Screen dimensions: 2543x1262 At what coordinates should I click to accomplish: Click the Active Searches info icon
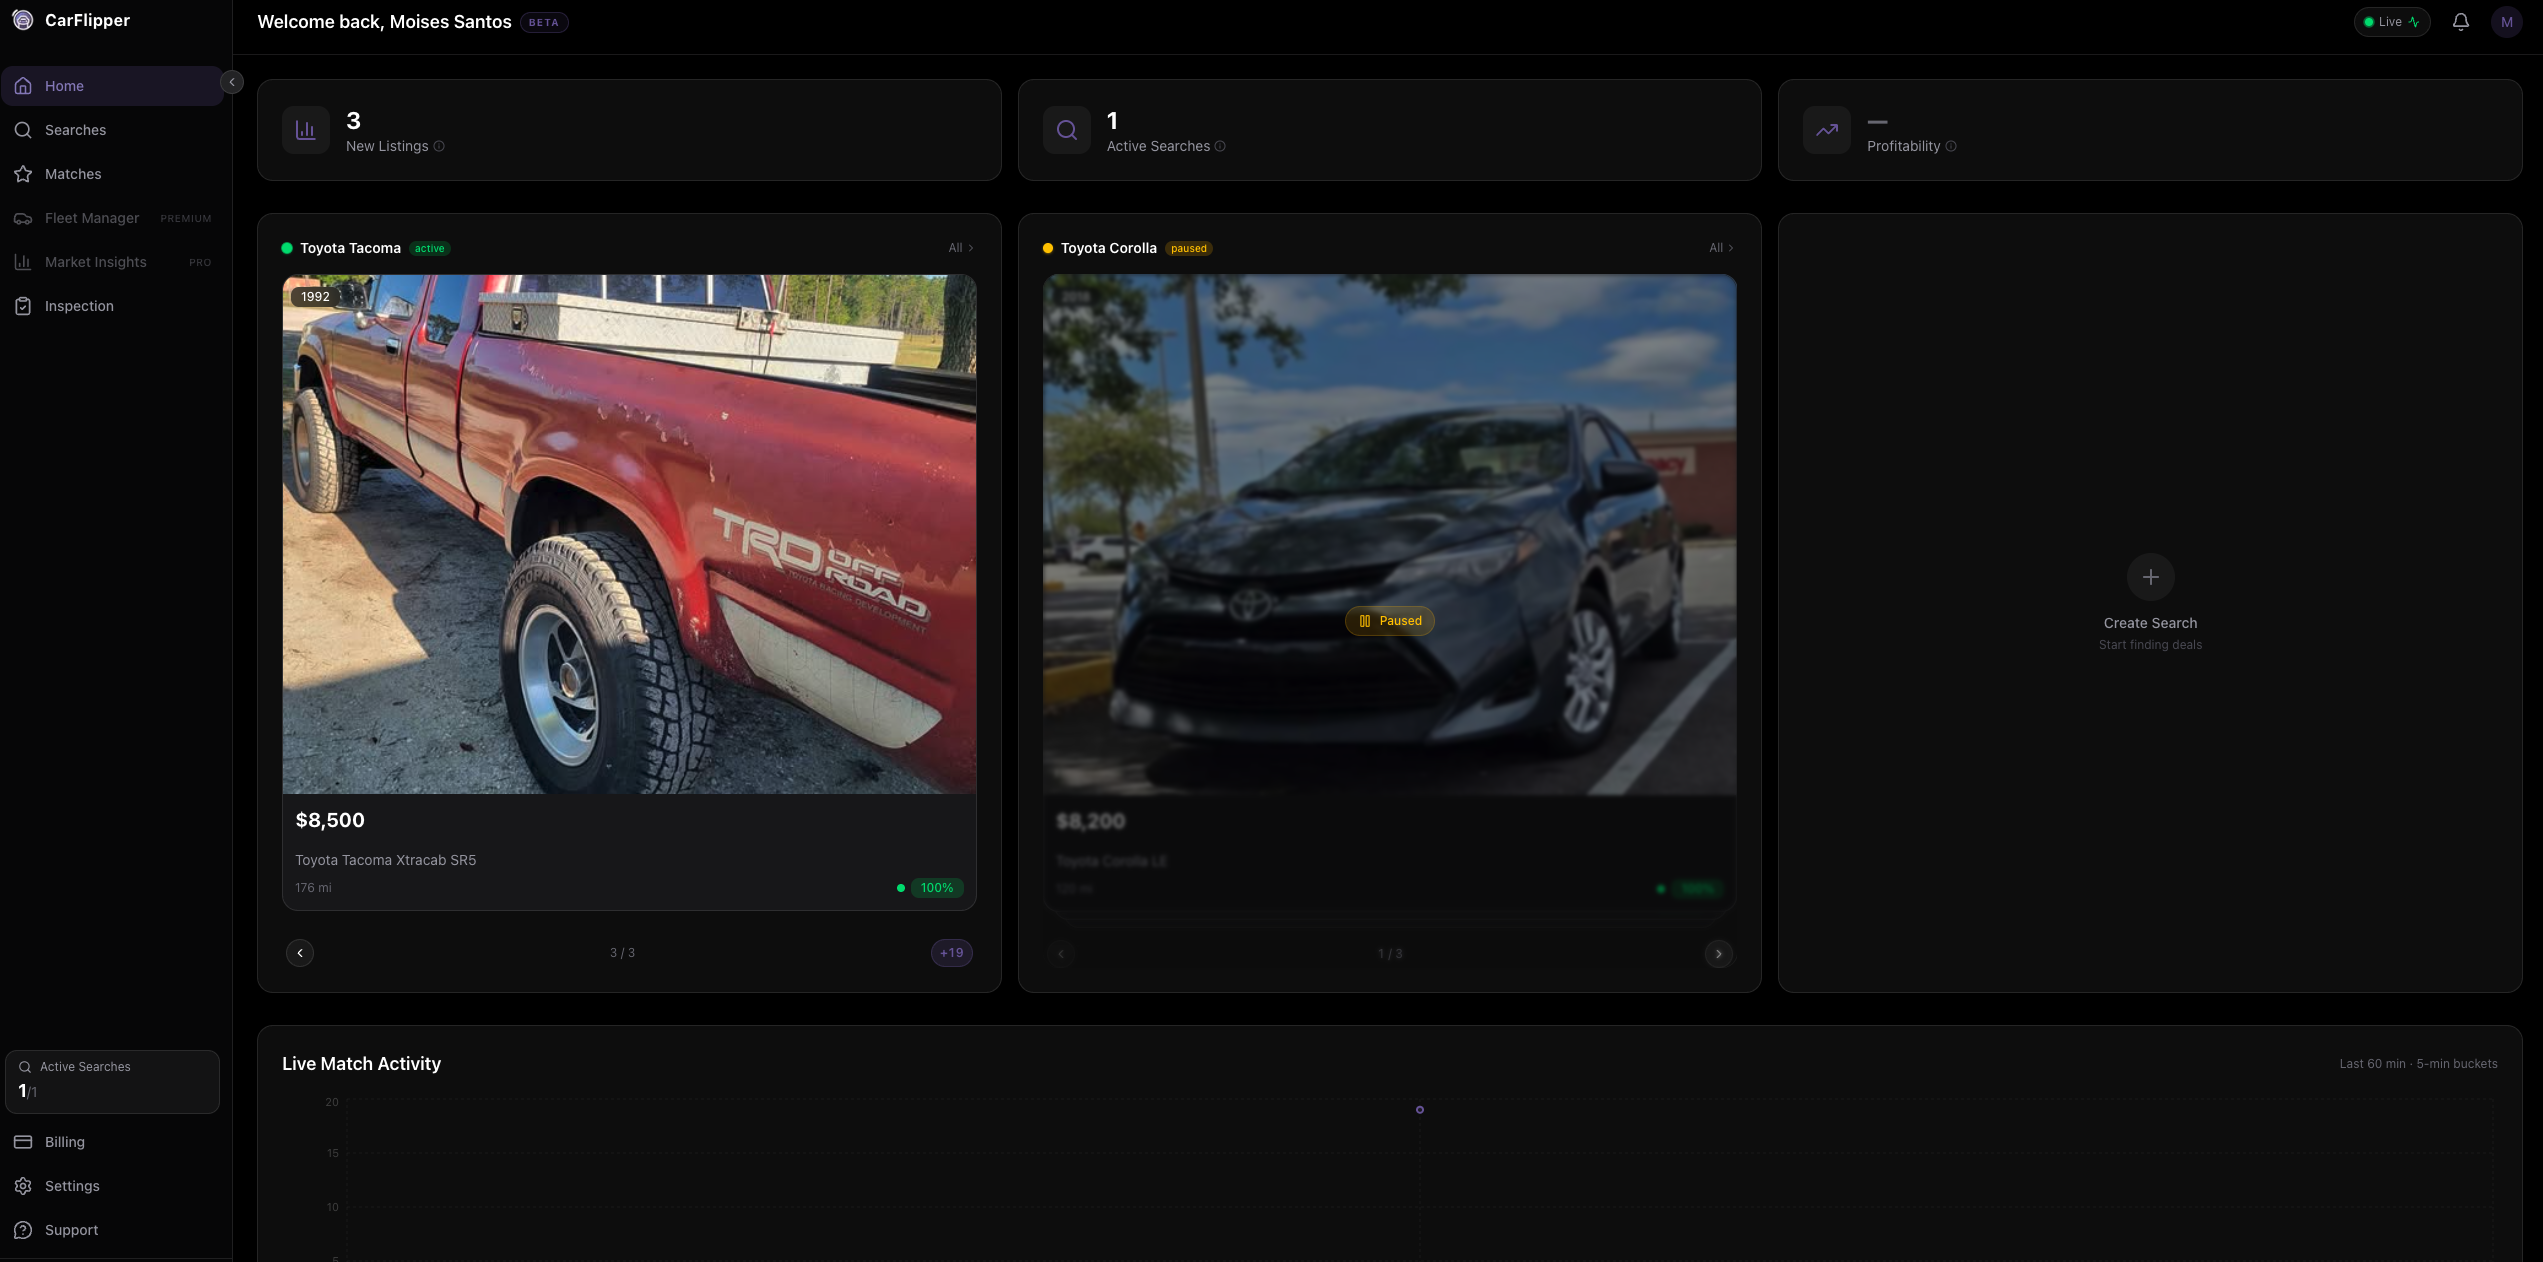[x=1220, y=146]
